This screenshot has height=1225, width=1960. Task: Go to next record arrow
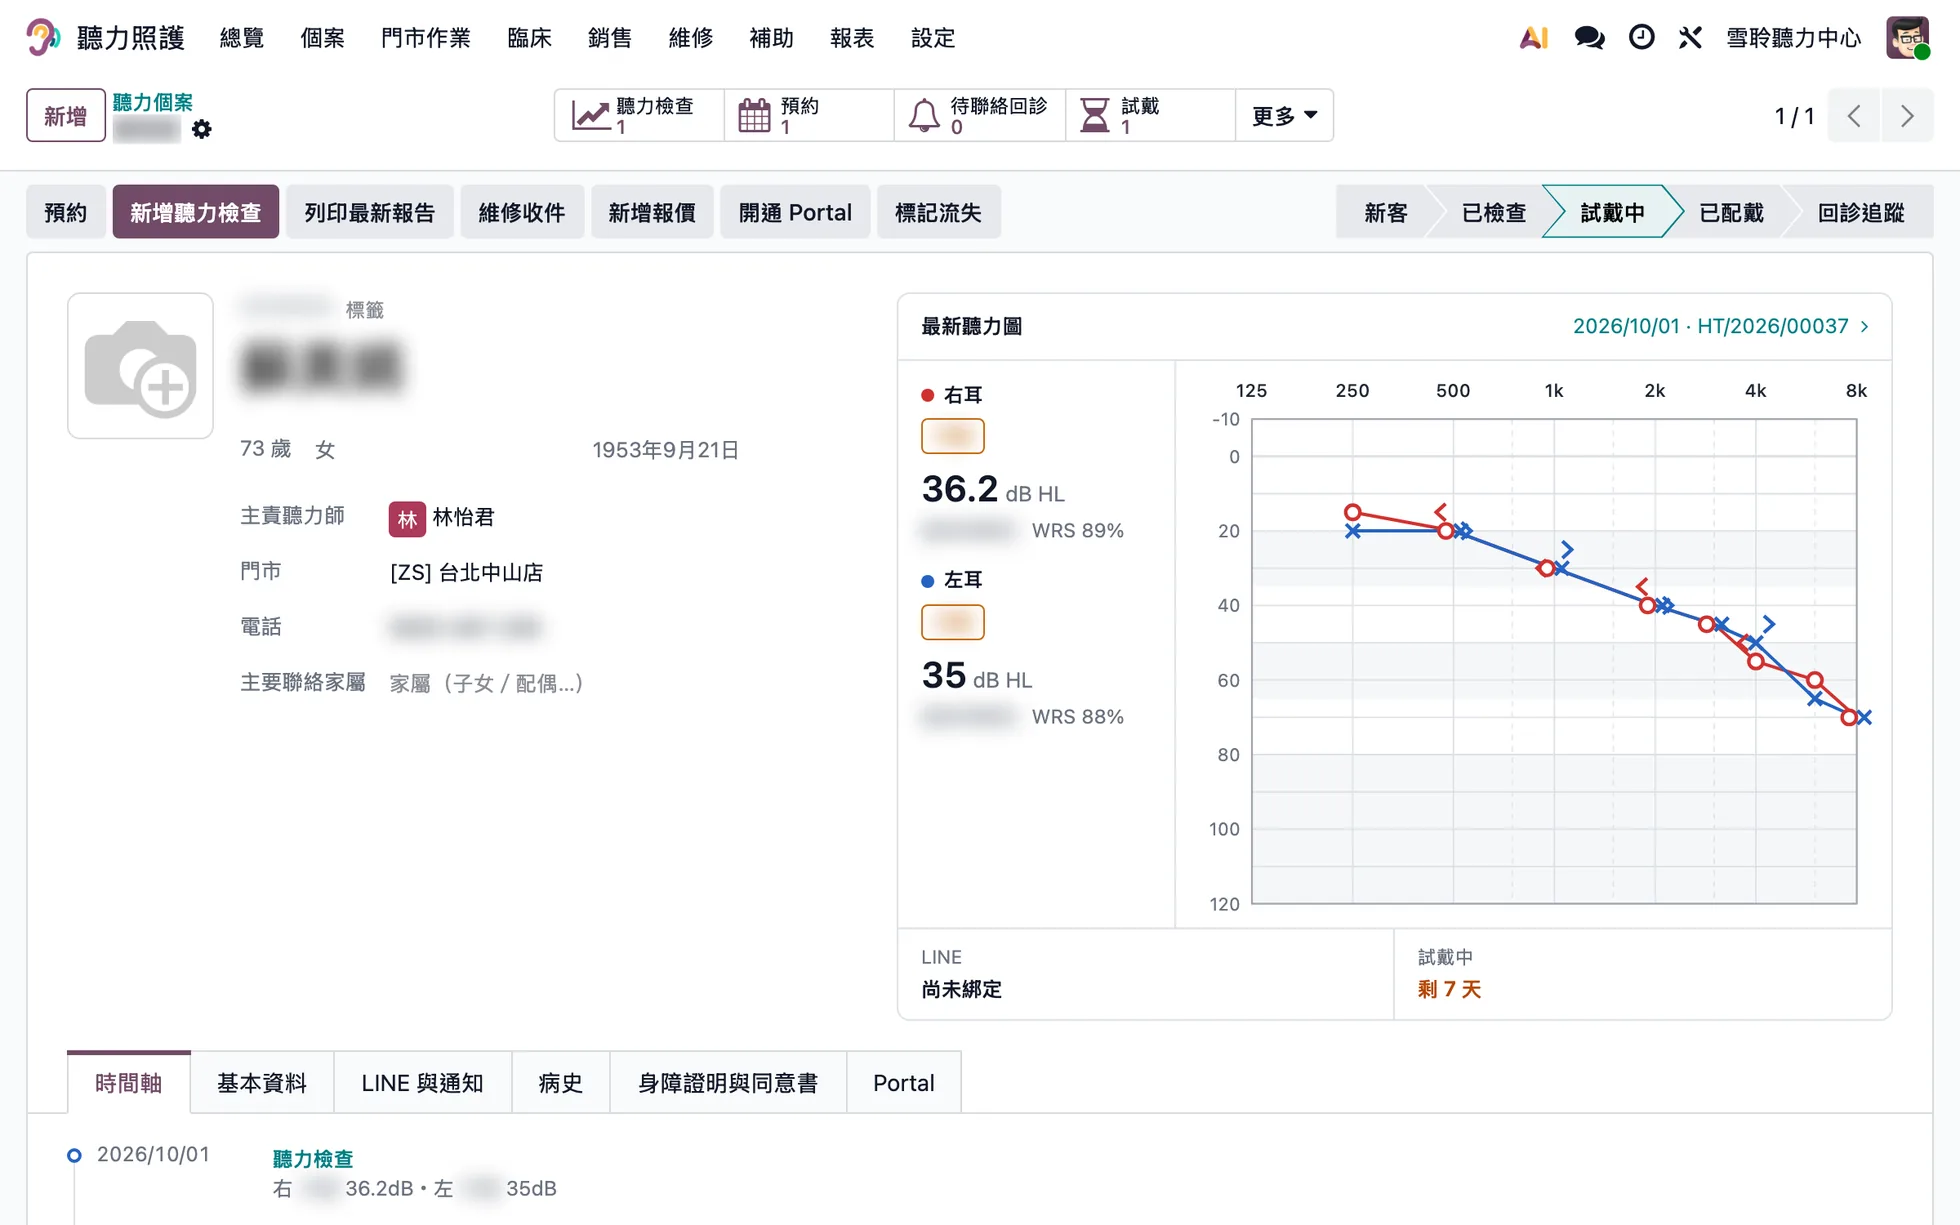(1907, 116)
